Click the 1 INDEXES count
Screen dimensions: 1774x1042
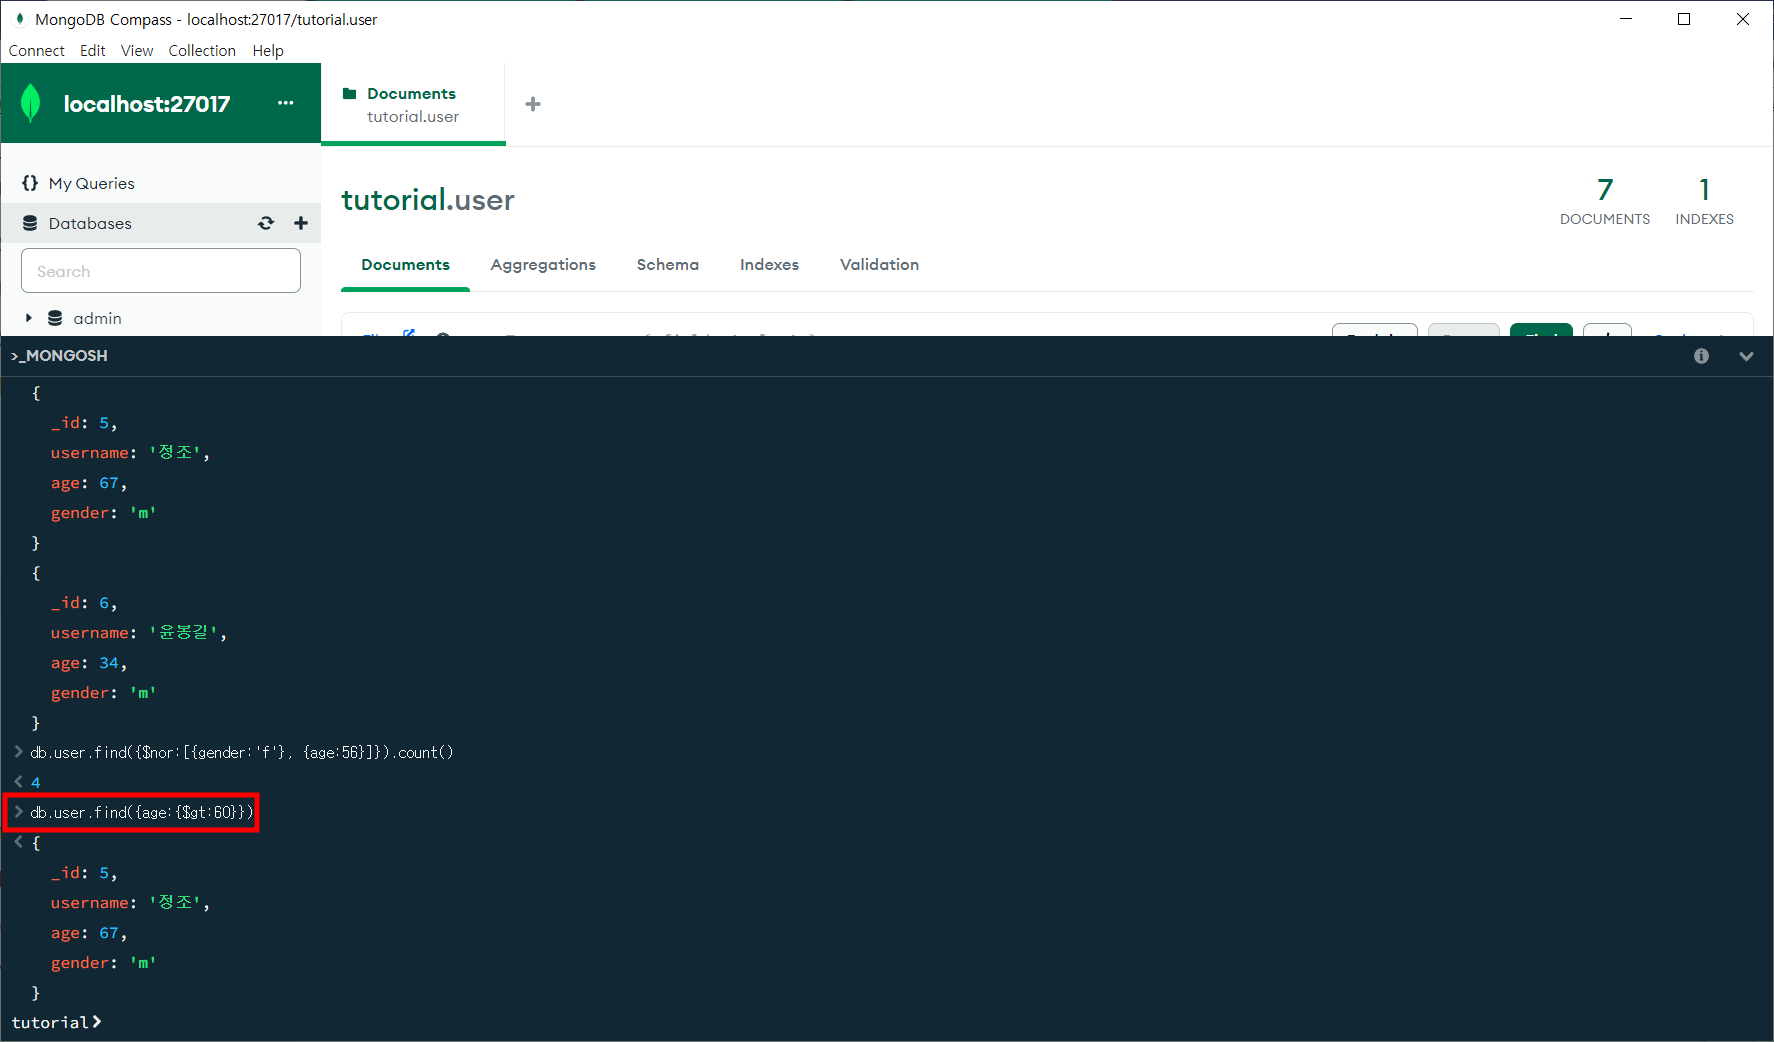[1705, 201]
